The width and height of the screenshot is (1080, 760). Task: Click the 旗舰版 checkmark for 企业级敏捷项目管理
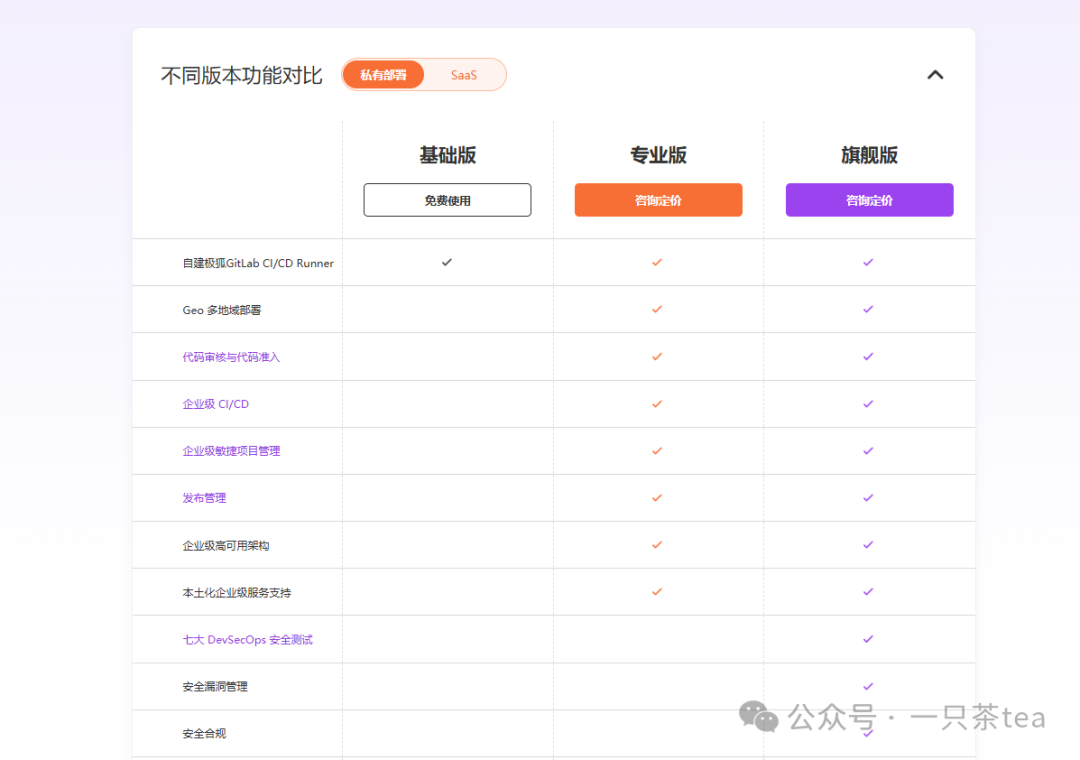point(868,451)
